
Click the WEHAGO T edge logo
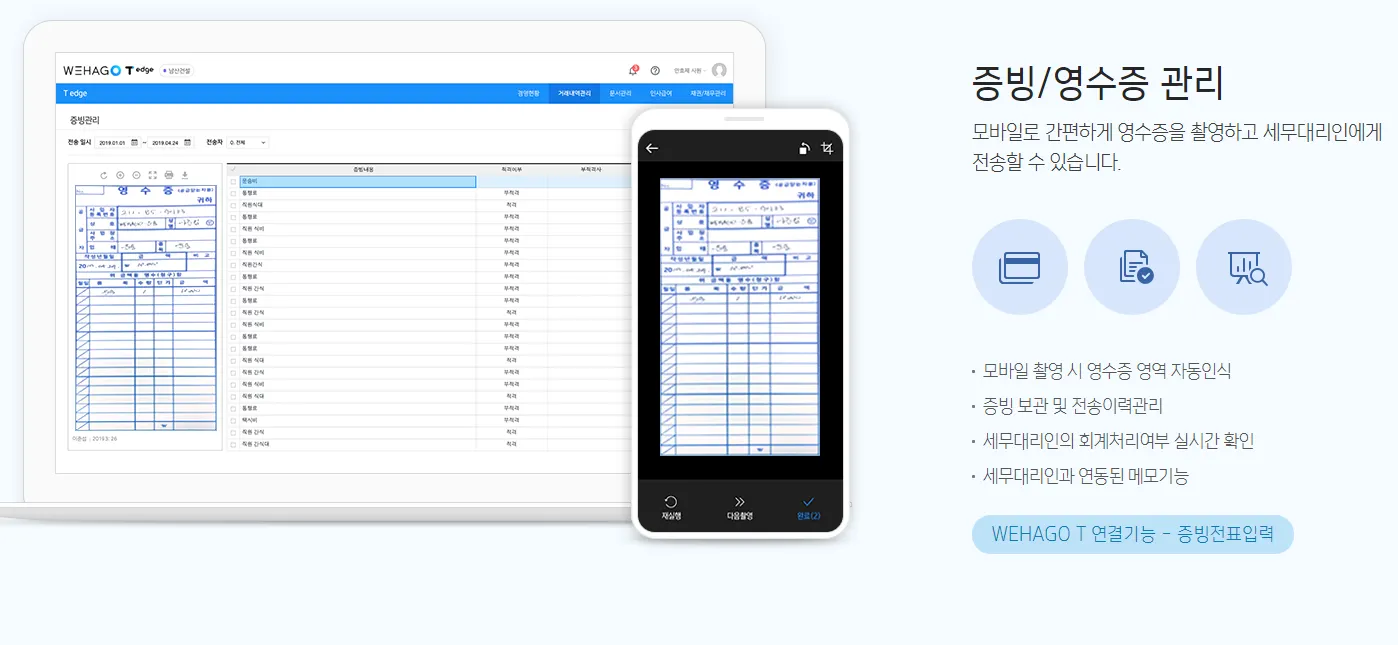tap(108, 70)
